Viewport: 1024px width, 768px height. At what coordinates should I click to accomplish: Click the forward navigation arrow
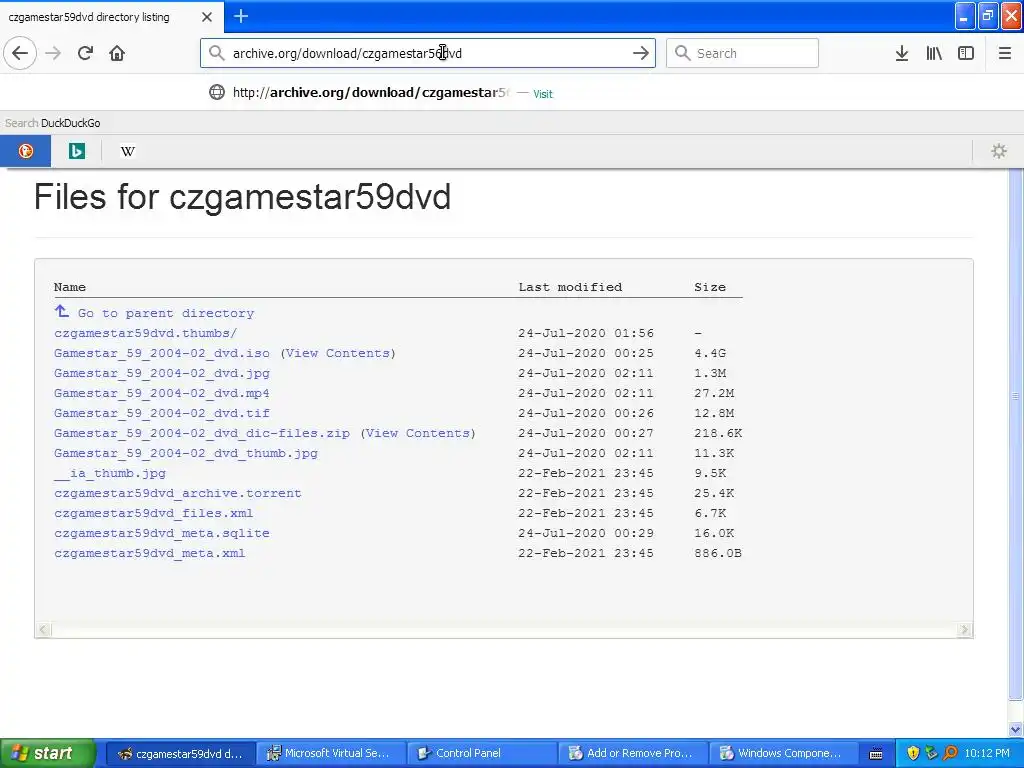coord(53,53)
